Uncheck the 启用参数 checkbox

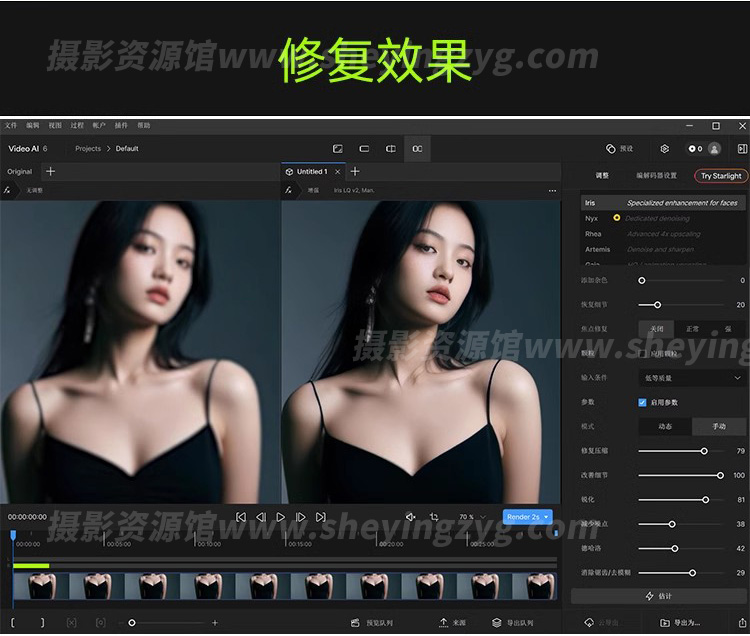(642, 402)
